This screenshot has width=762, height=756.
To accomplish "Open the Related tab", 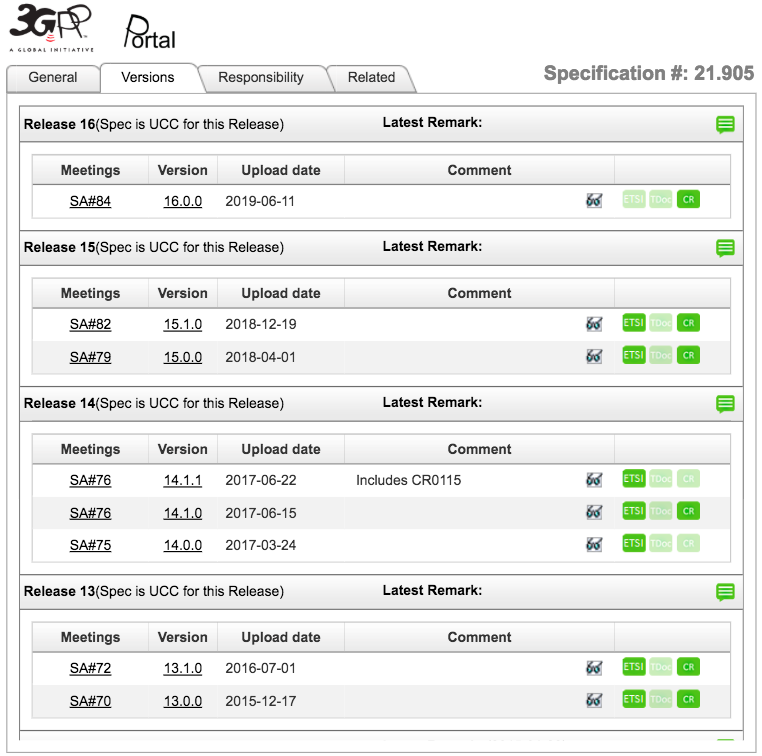I will point(371,78).
